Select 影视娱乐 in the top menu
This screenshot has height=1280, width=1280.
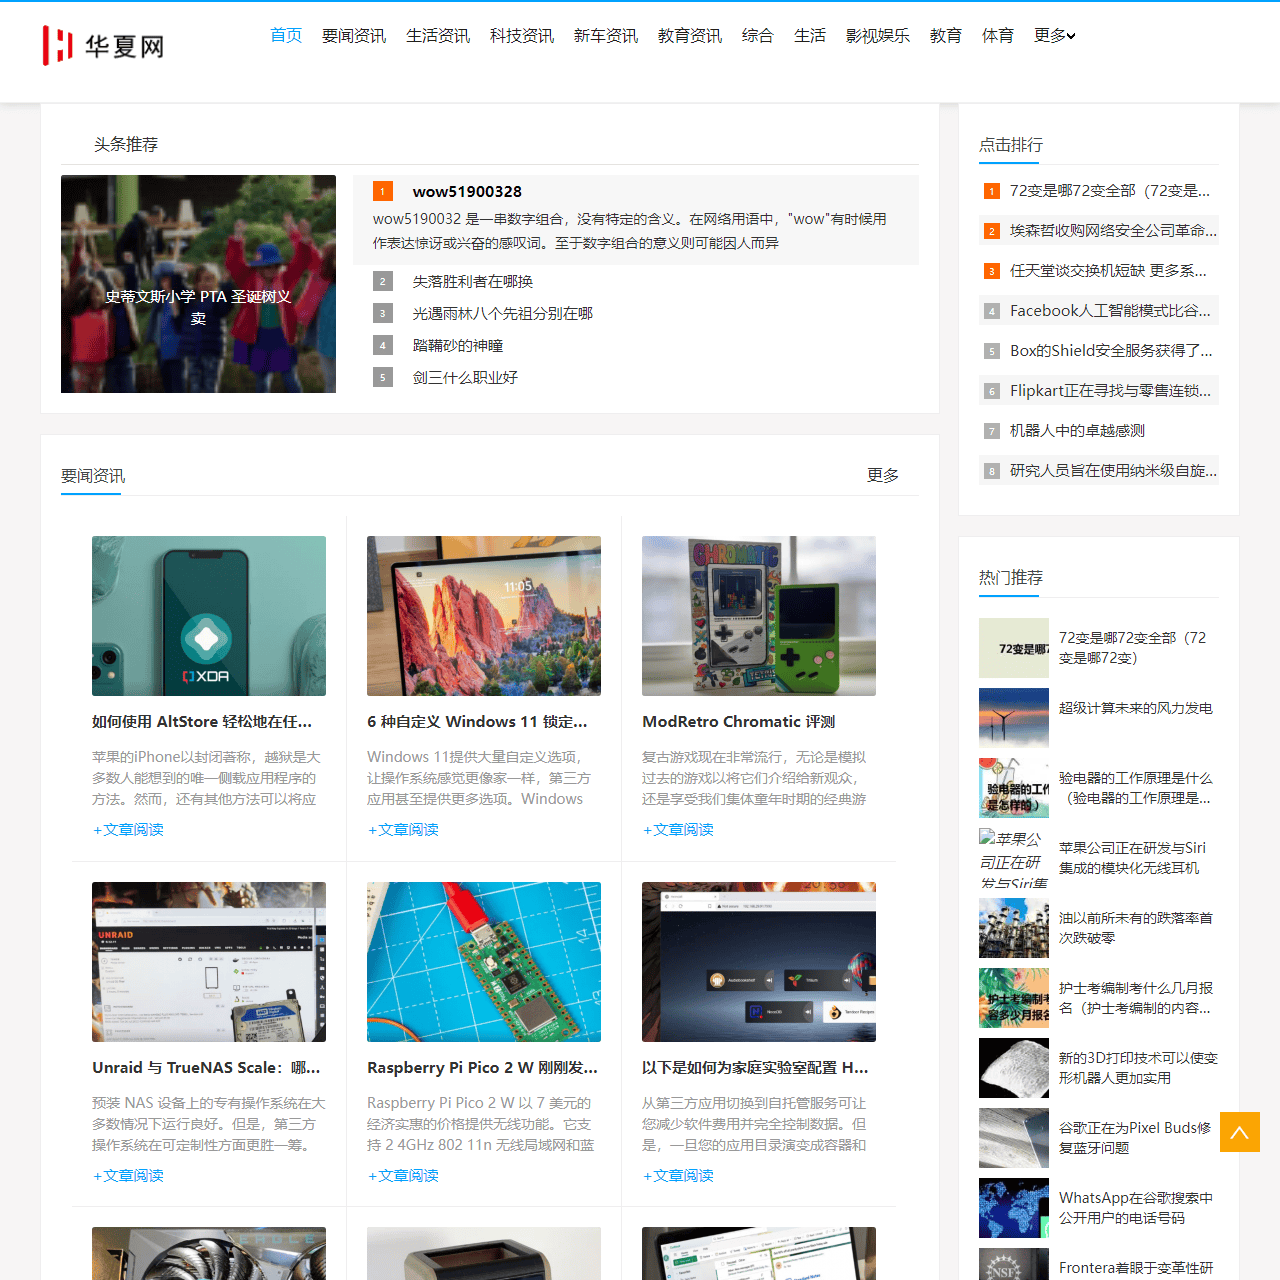coord(877,36)
